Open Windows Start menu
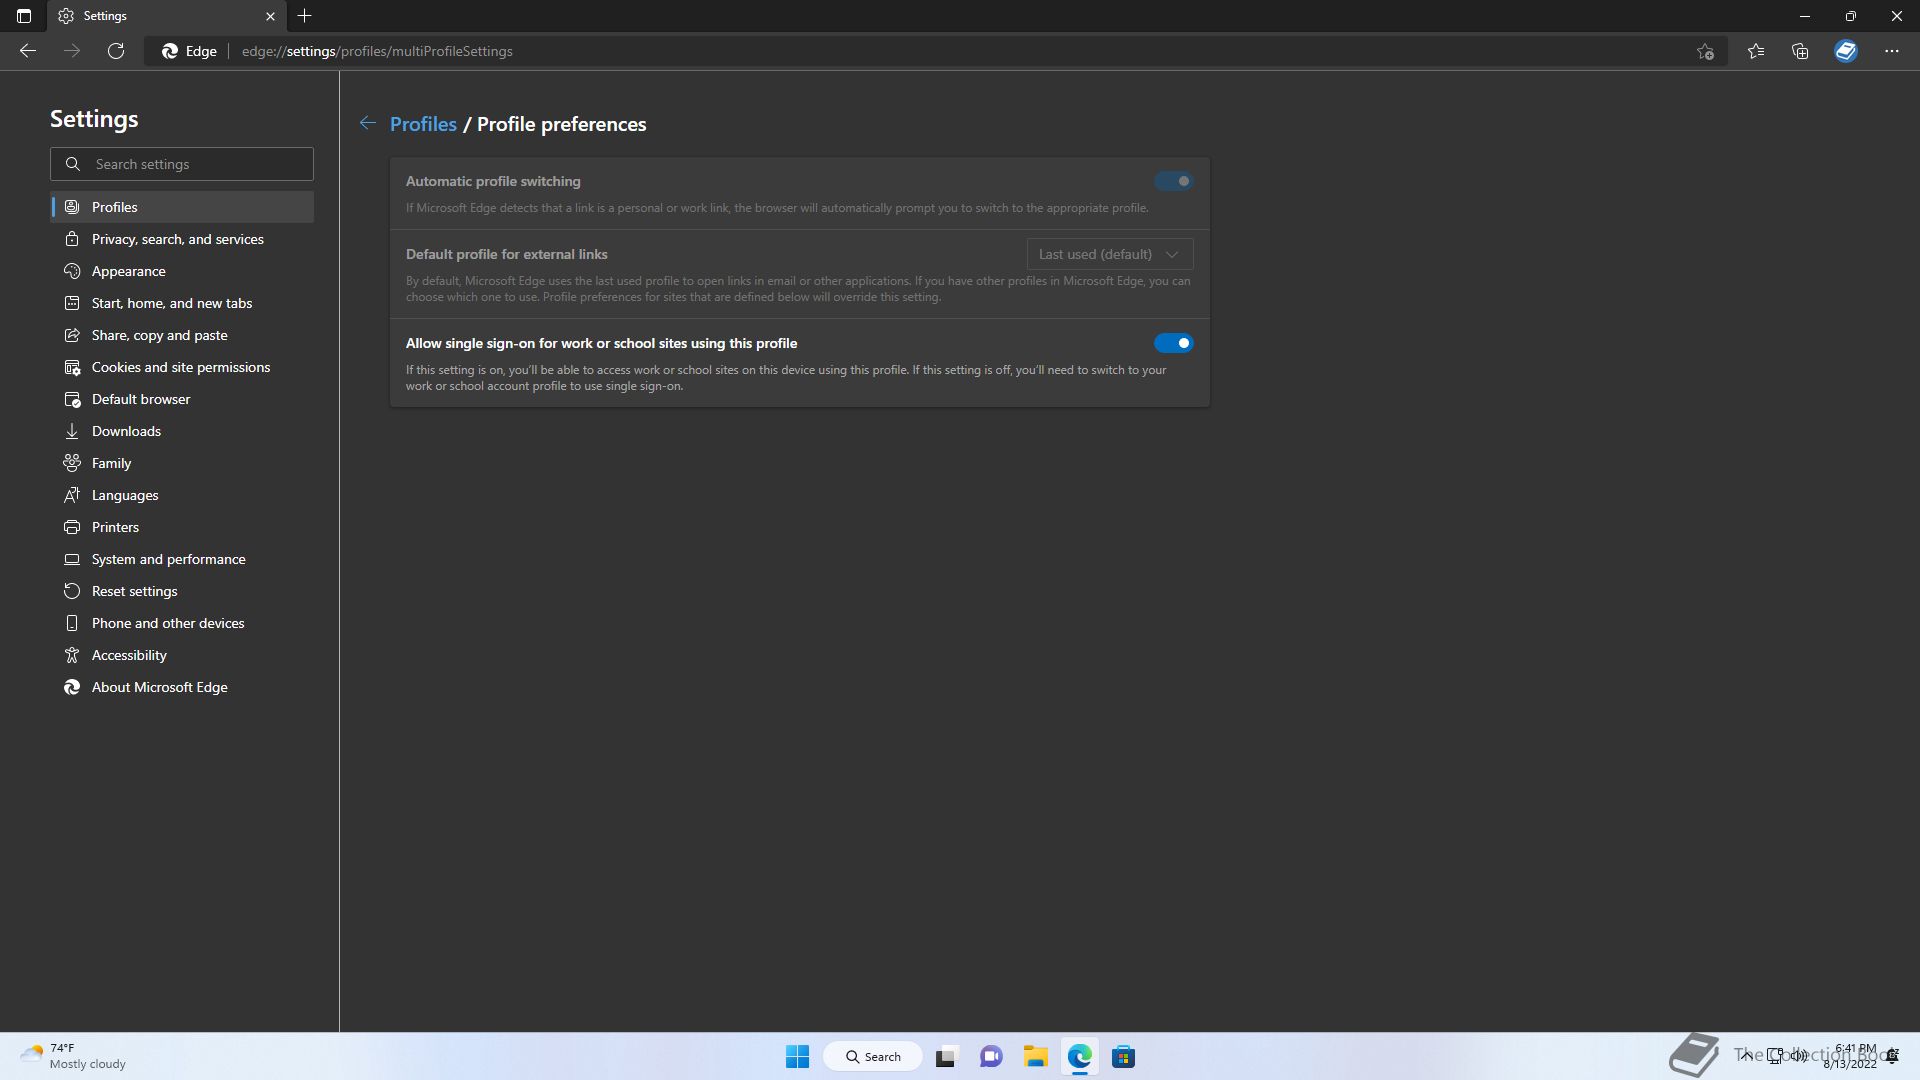Viewport: 1920px width, 1080px height. click(x=797, y=1056)
